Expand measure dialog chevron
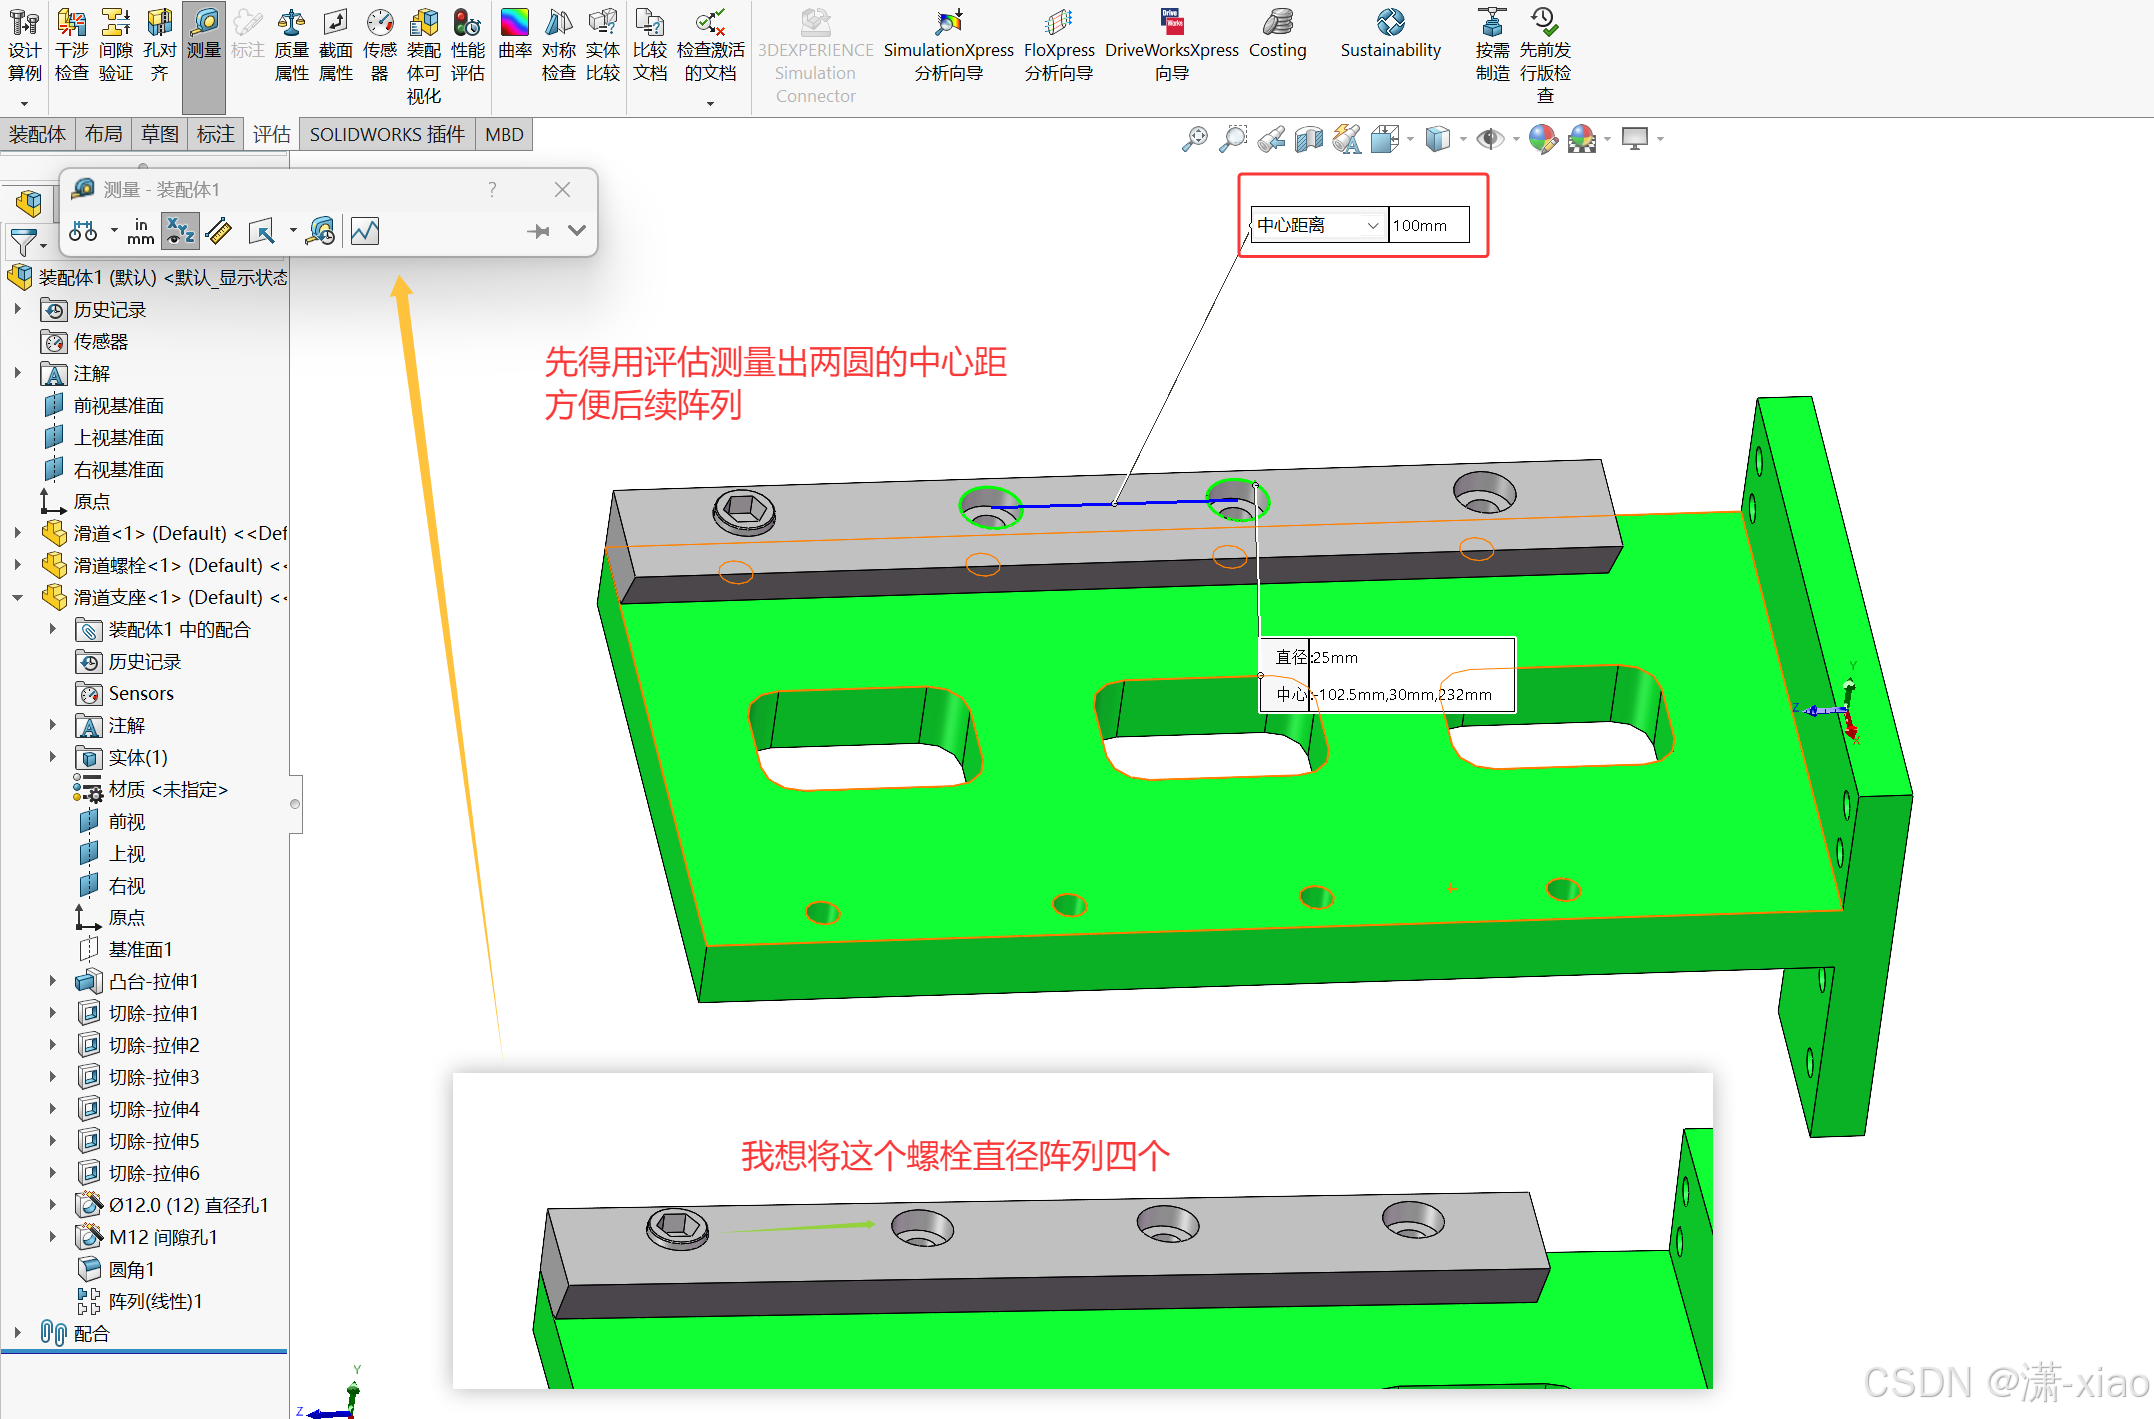Image resolution: width=2154 pixels, height=1419 pixels. pos(577,231)
